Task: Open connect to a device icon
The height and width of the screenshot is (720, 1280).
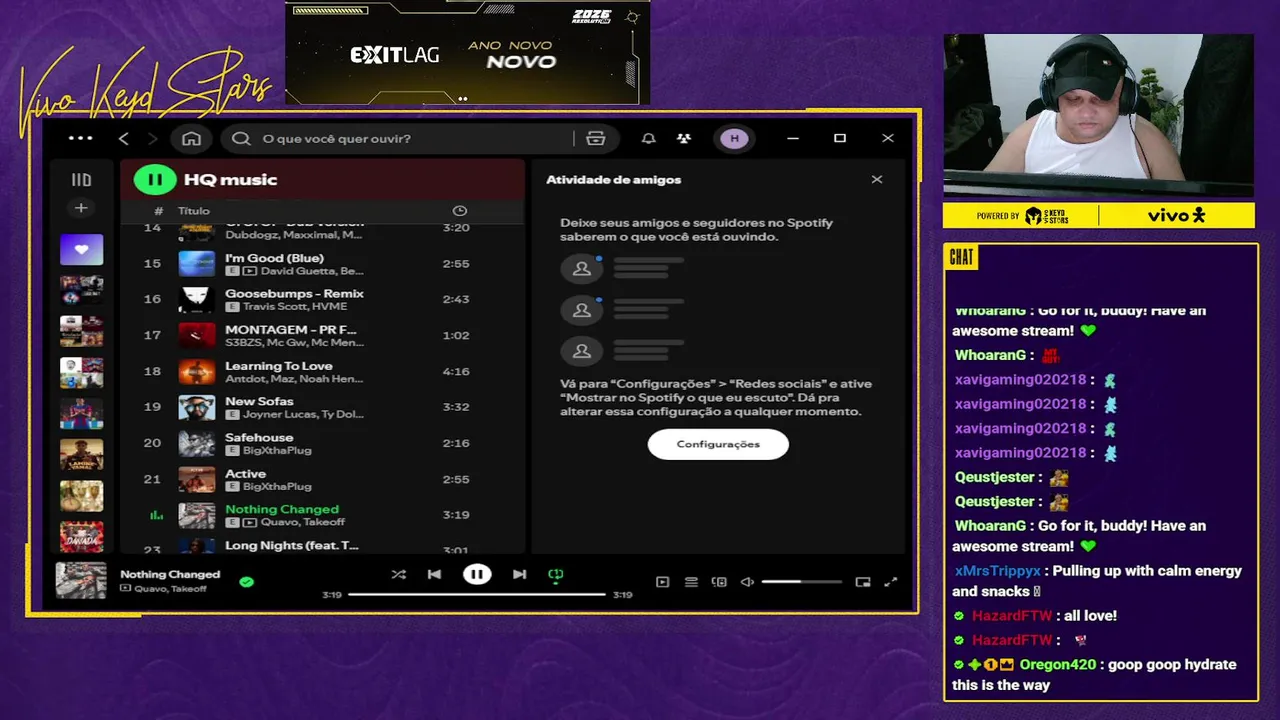Action: tap(719, 582)
